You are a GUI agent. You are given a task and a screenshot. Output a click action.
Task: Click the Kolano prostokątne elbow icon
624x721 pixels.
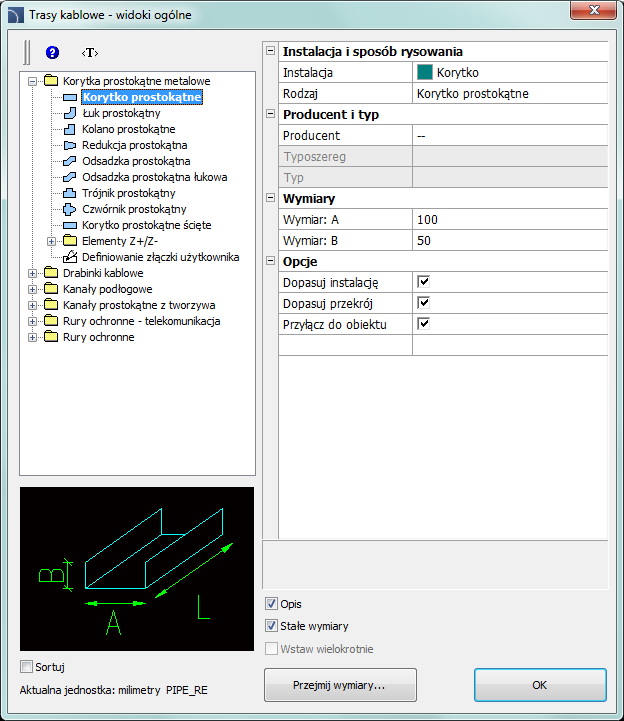point(69,129)
